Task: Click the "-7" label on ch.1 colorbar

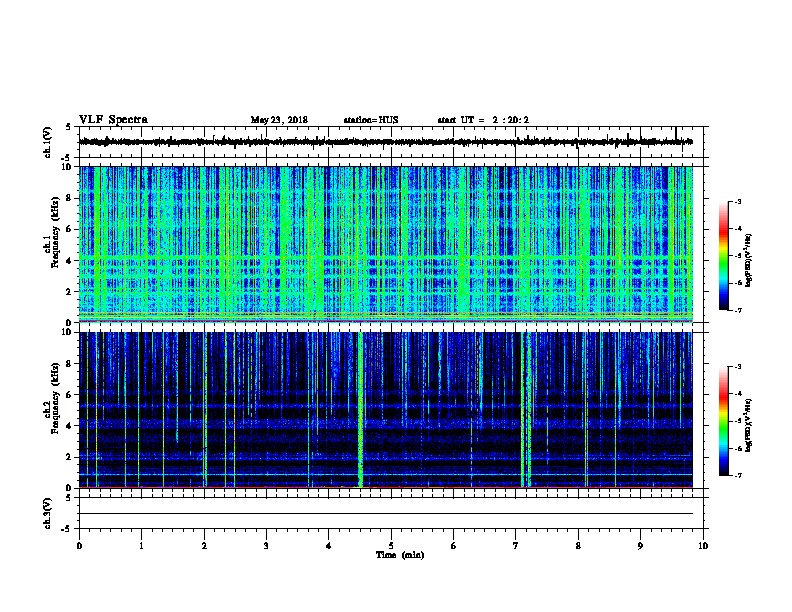Action: [x=737, y=310]
